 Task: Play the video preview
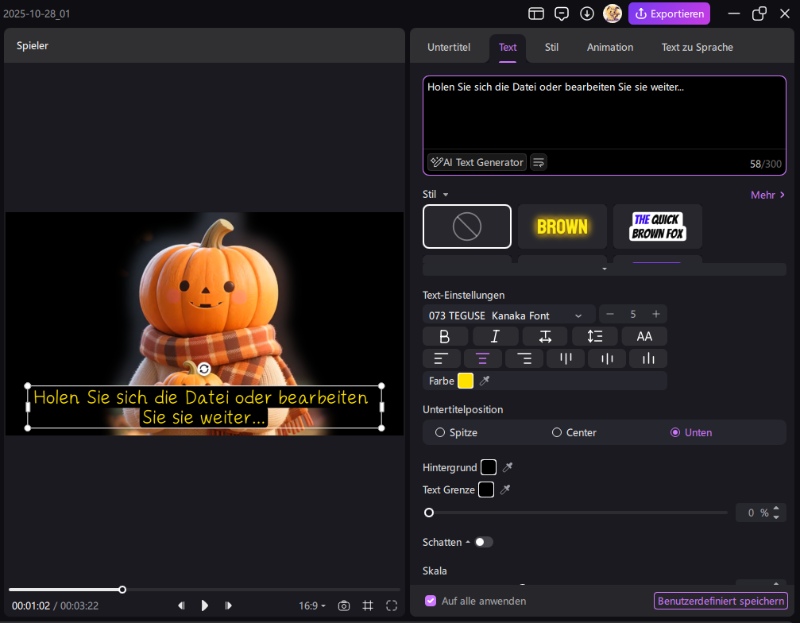(x=205, y=606)
